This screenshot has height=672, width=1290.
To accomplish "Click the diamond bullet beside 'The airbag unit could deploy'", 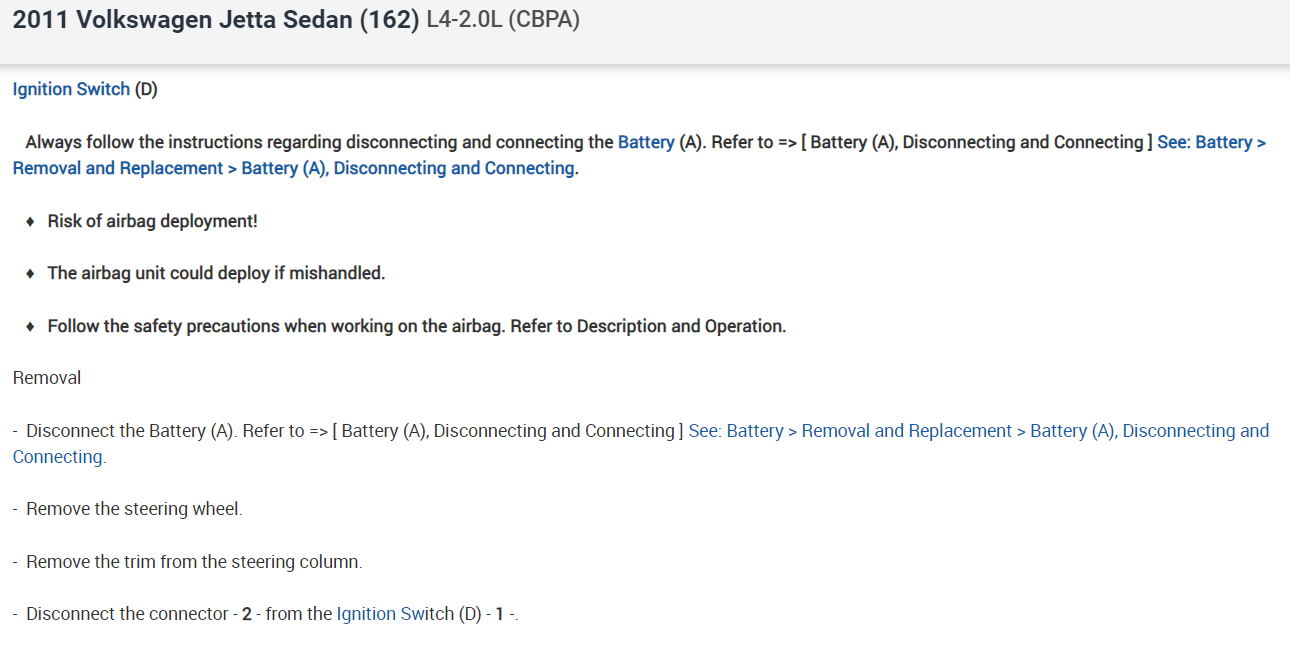I will [32, 273].
